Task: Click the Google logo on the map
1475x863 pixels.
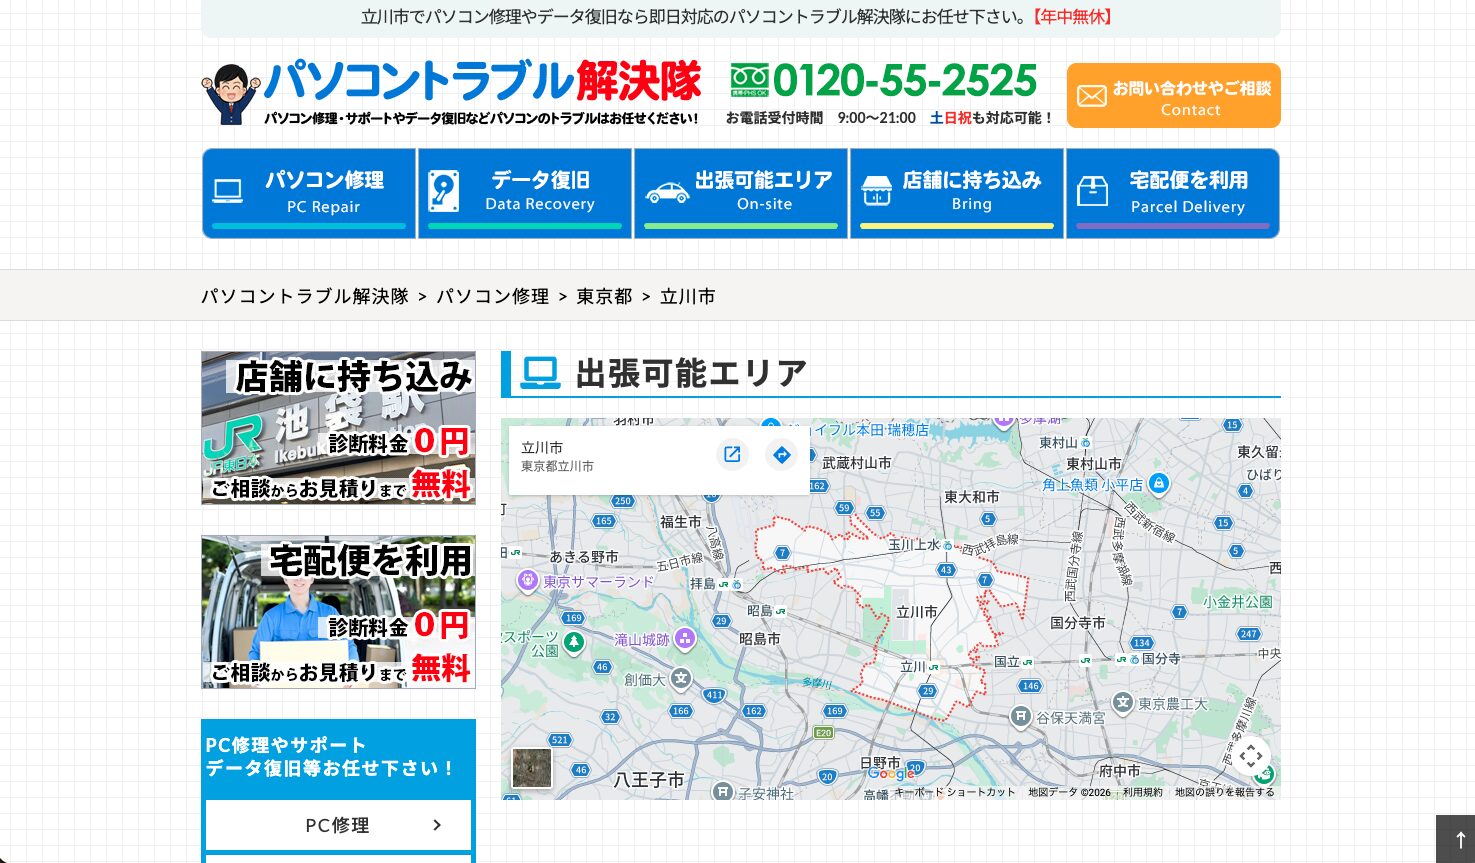Action: click(891, 774)
